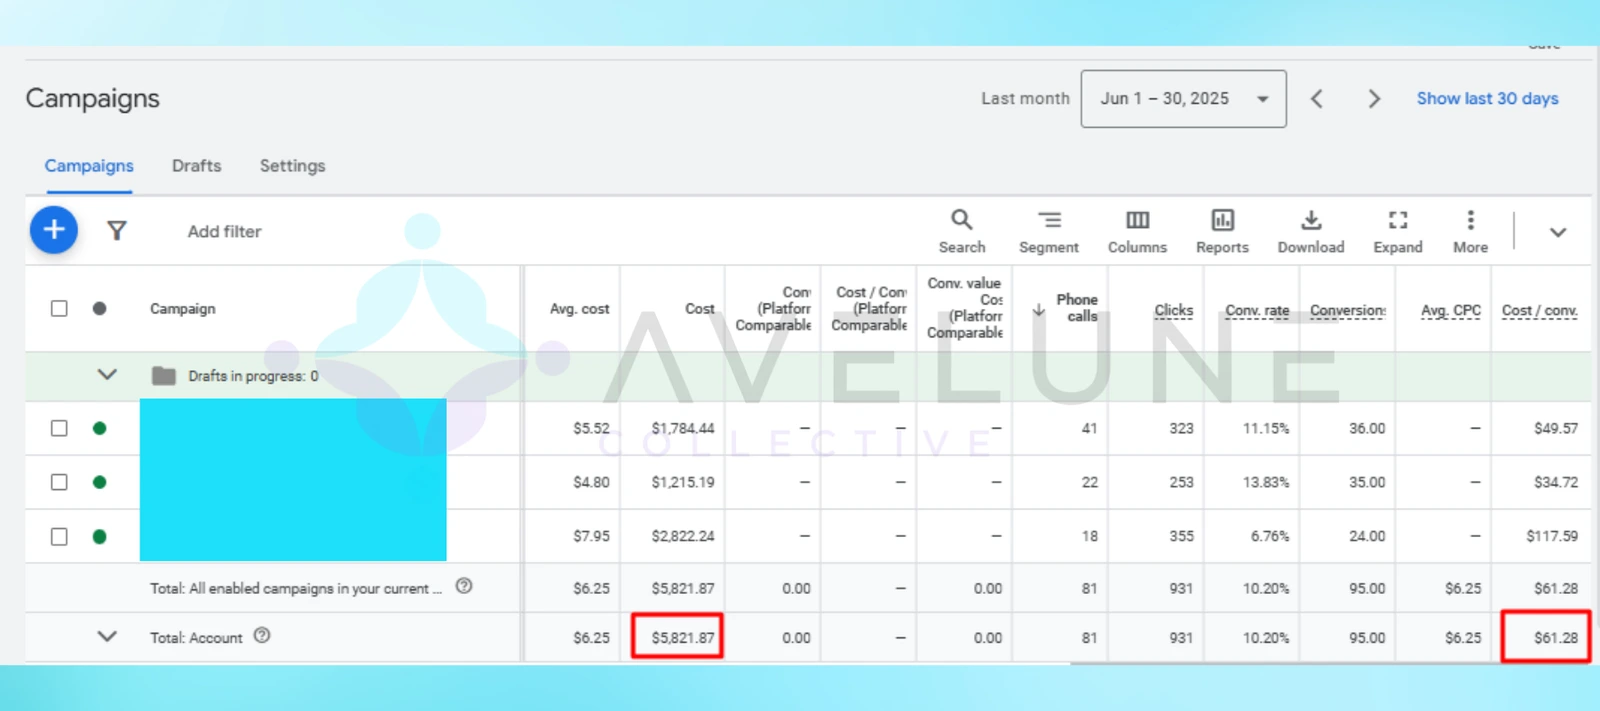Go to next date range arrow
The image size is (1600, 711).
(x=1374, y=99)
